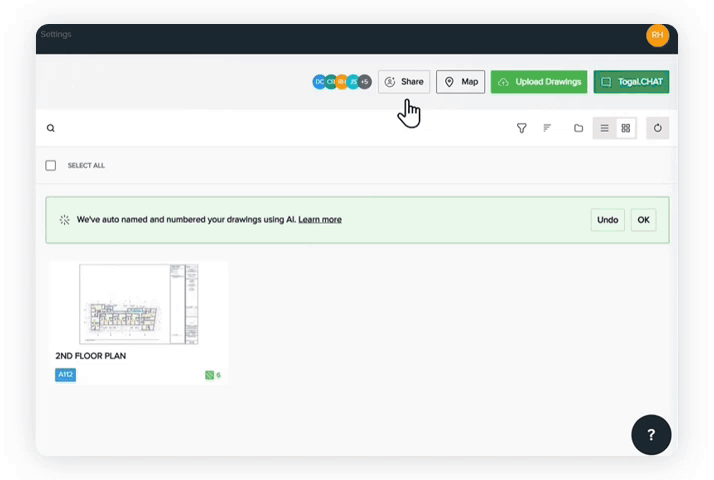The height and width of the screenshot is (480, 714).
Task: Switch to list view
Action: coord(604,128)
